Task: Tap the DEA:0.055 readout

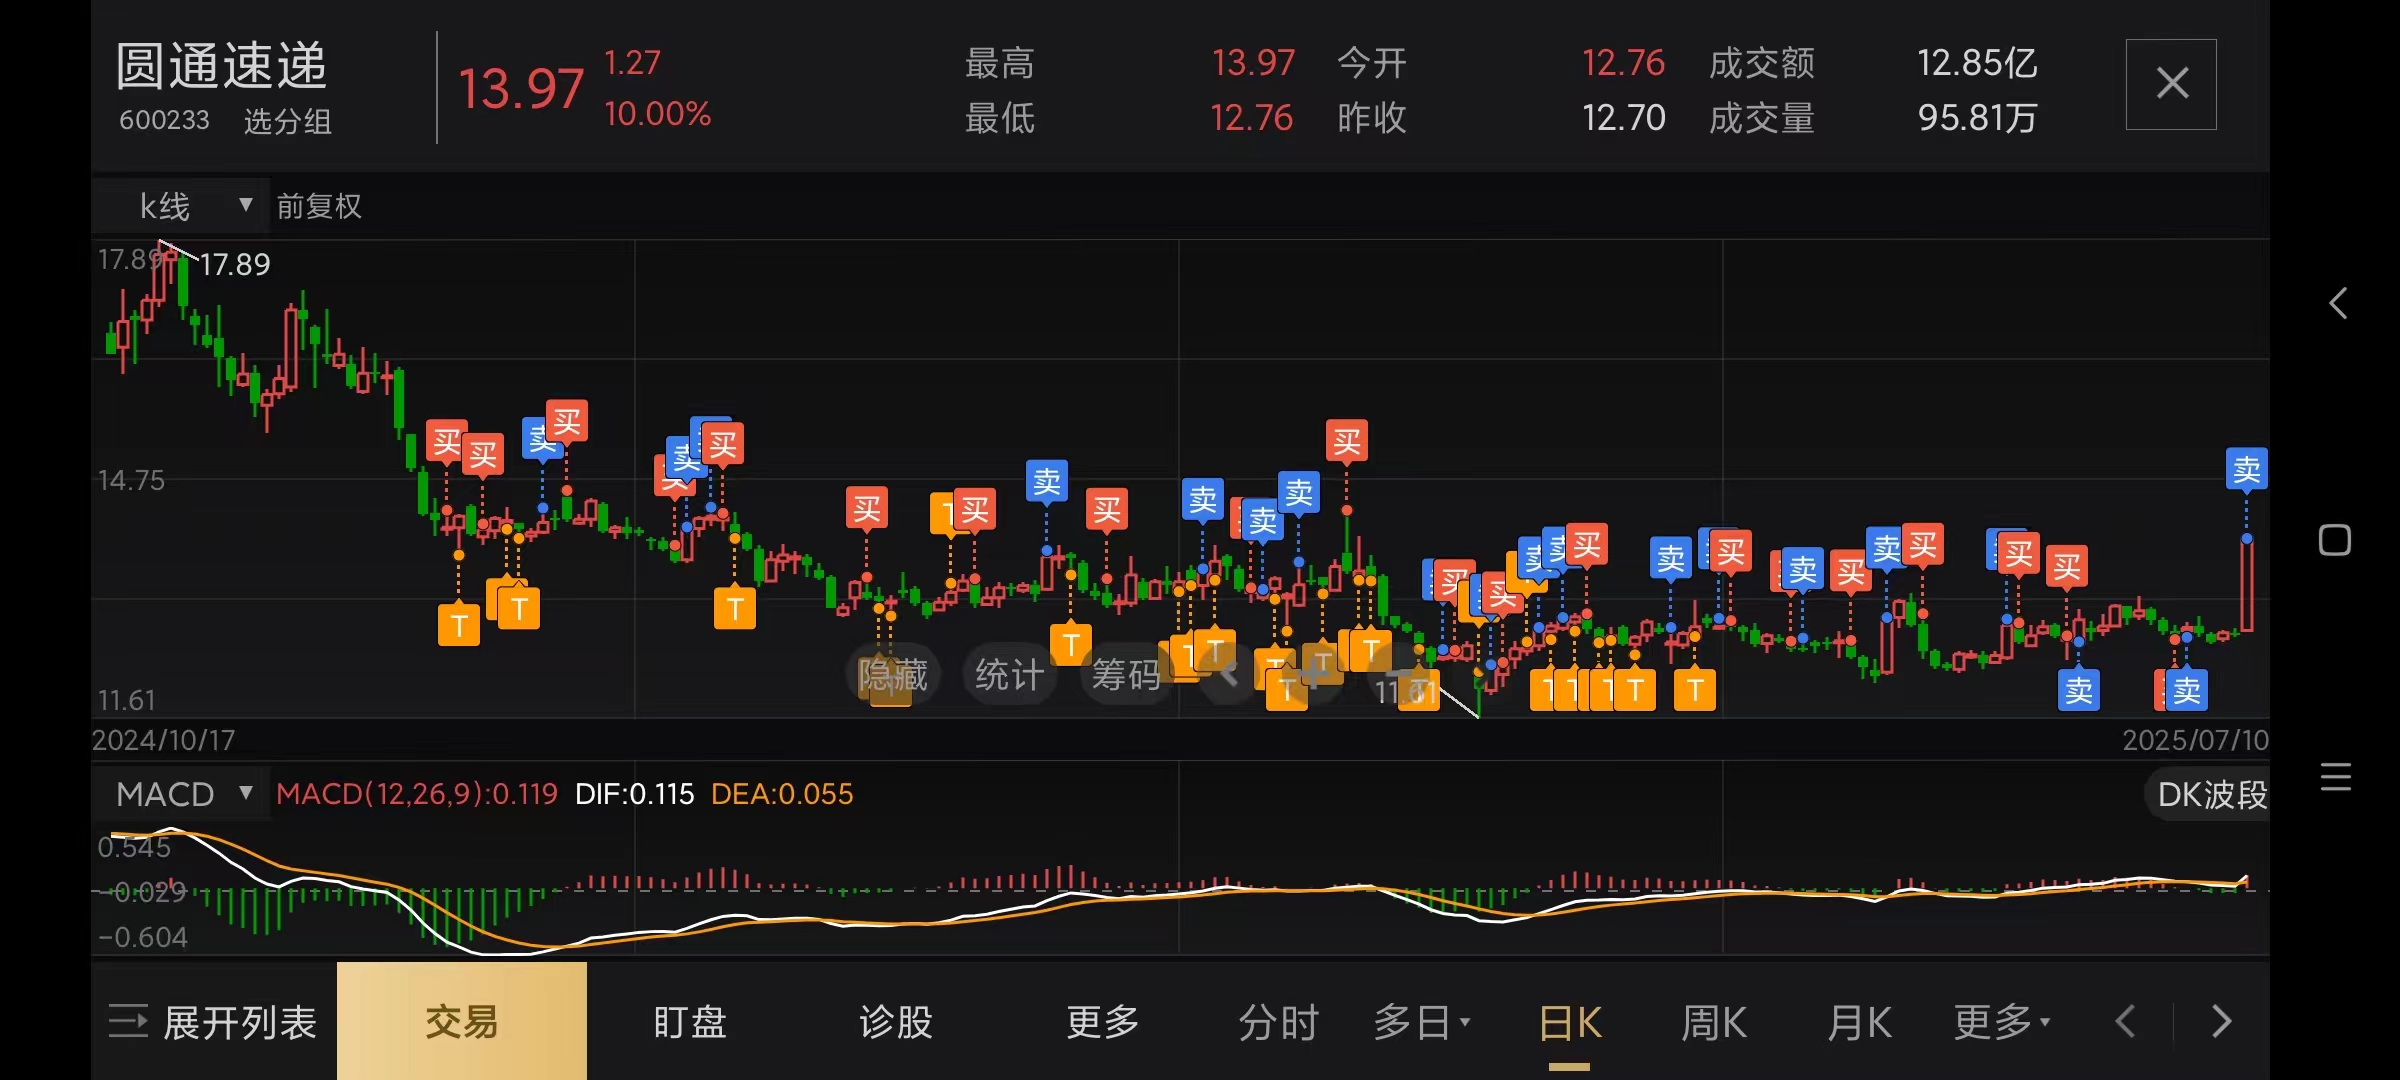Action: (x=782, y=794)
